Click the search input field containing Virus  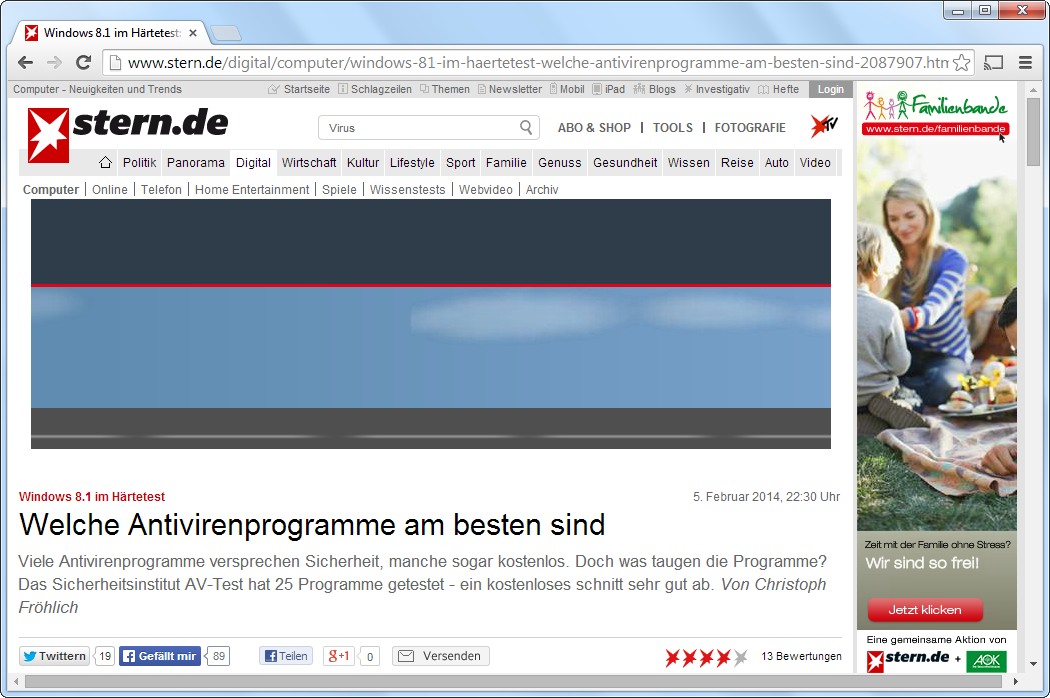point(420,128)
